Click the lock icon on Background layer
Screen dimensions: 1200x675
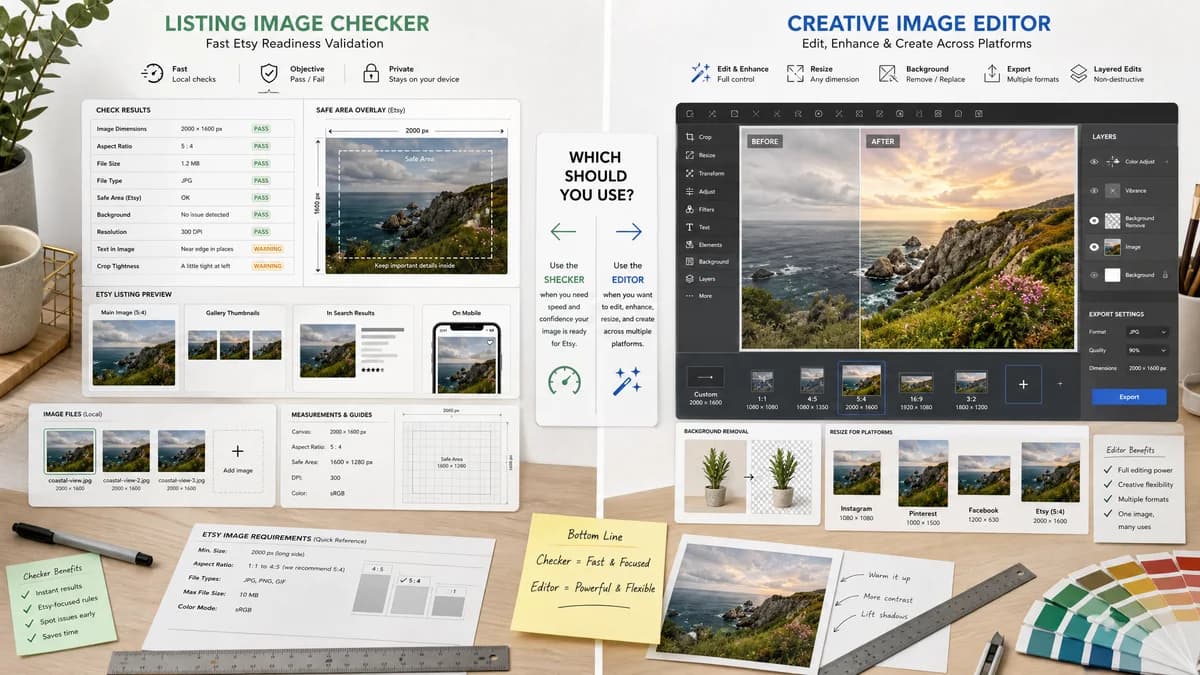[x=1165, y=274]
